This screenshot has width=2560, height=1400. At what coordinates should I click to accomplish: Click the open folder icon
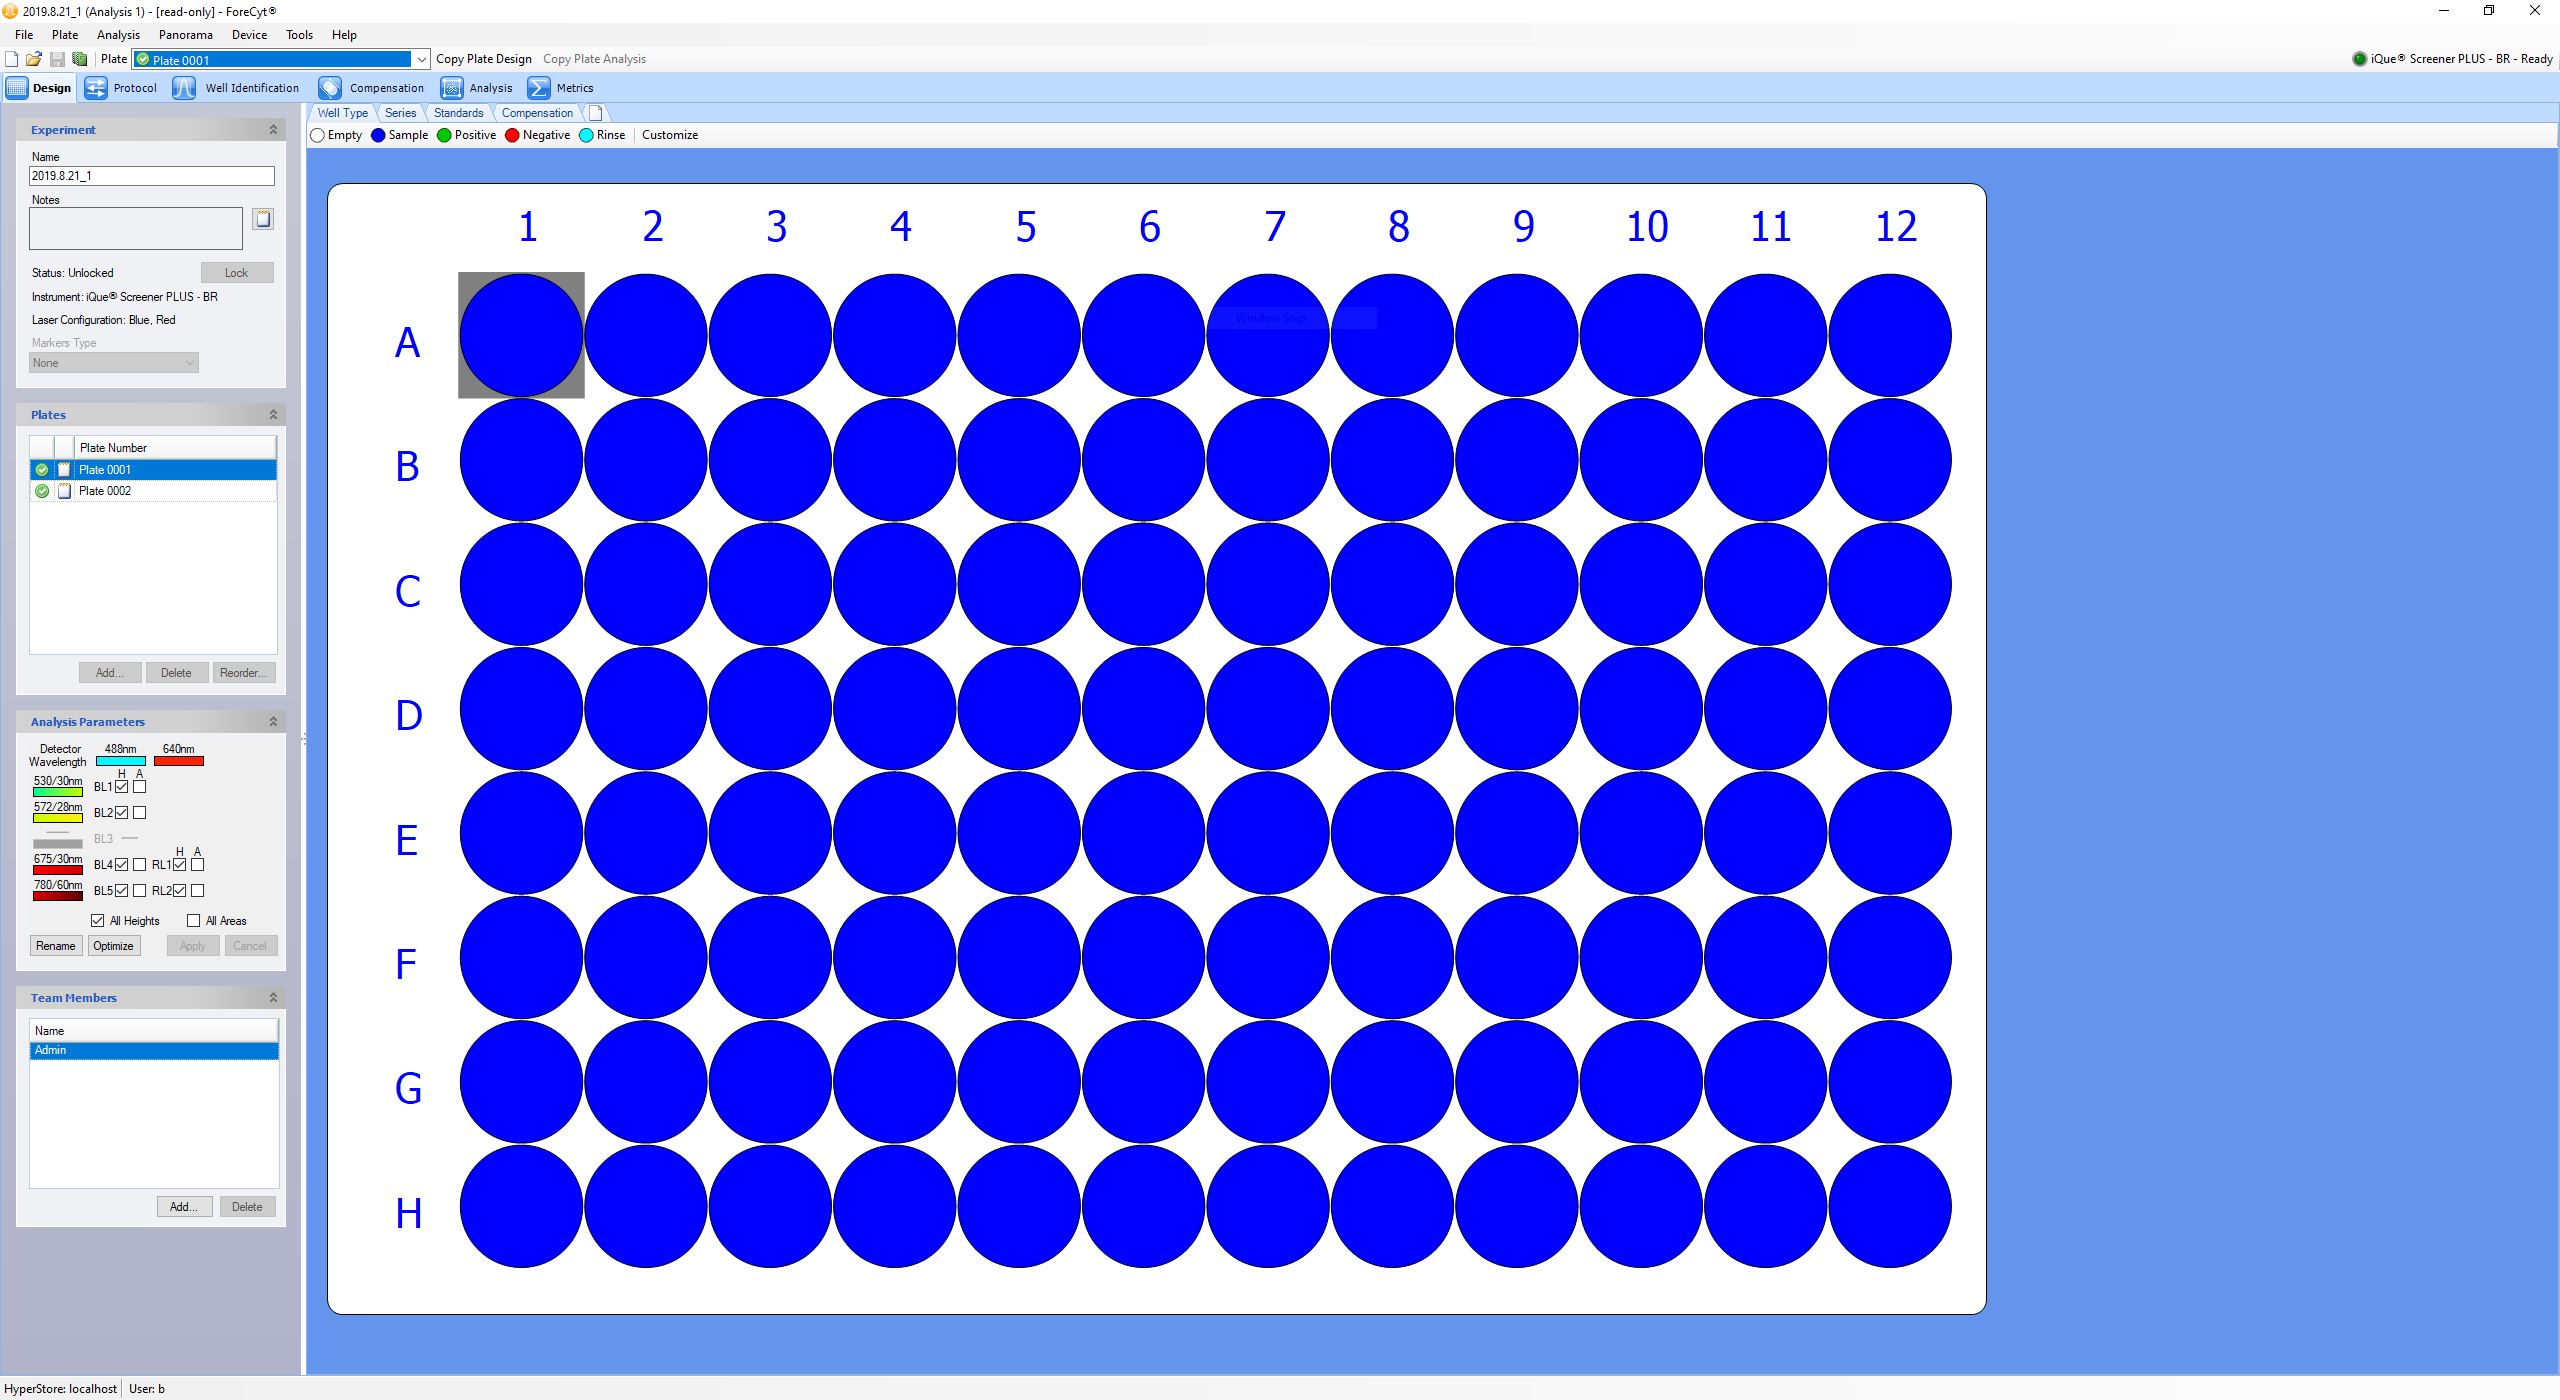[x=34, y=59]
